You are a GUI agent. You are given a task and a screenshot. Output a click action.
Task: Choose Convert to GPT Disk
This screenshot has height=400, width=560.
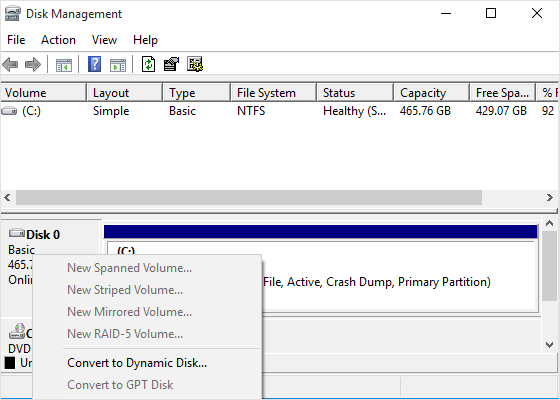[x=147, y=385]
